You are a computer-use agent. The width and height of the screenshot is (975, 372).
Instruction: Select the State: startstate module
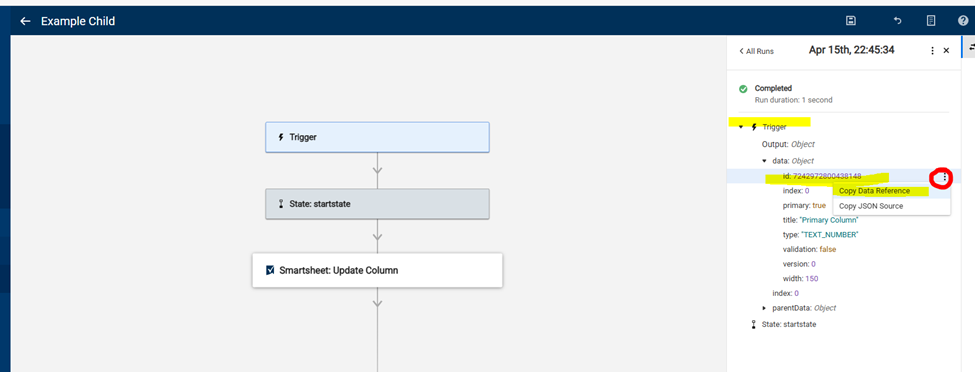click(x=377, y=203)
